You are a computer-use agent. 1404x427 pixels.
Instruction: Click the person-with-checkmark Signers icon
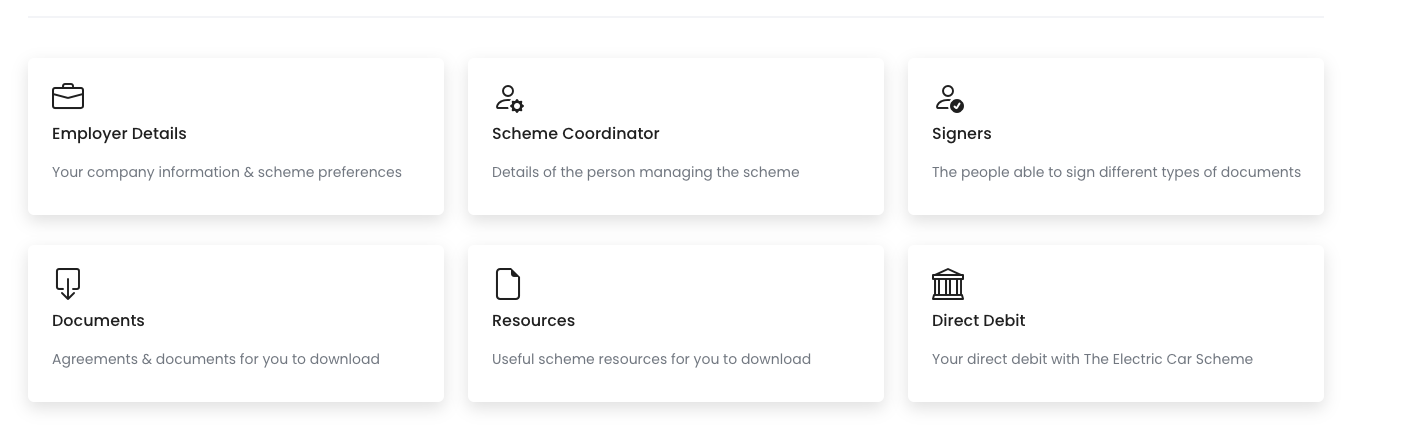(x=949, y=98)
